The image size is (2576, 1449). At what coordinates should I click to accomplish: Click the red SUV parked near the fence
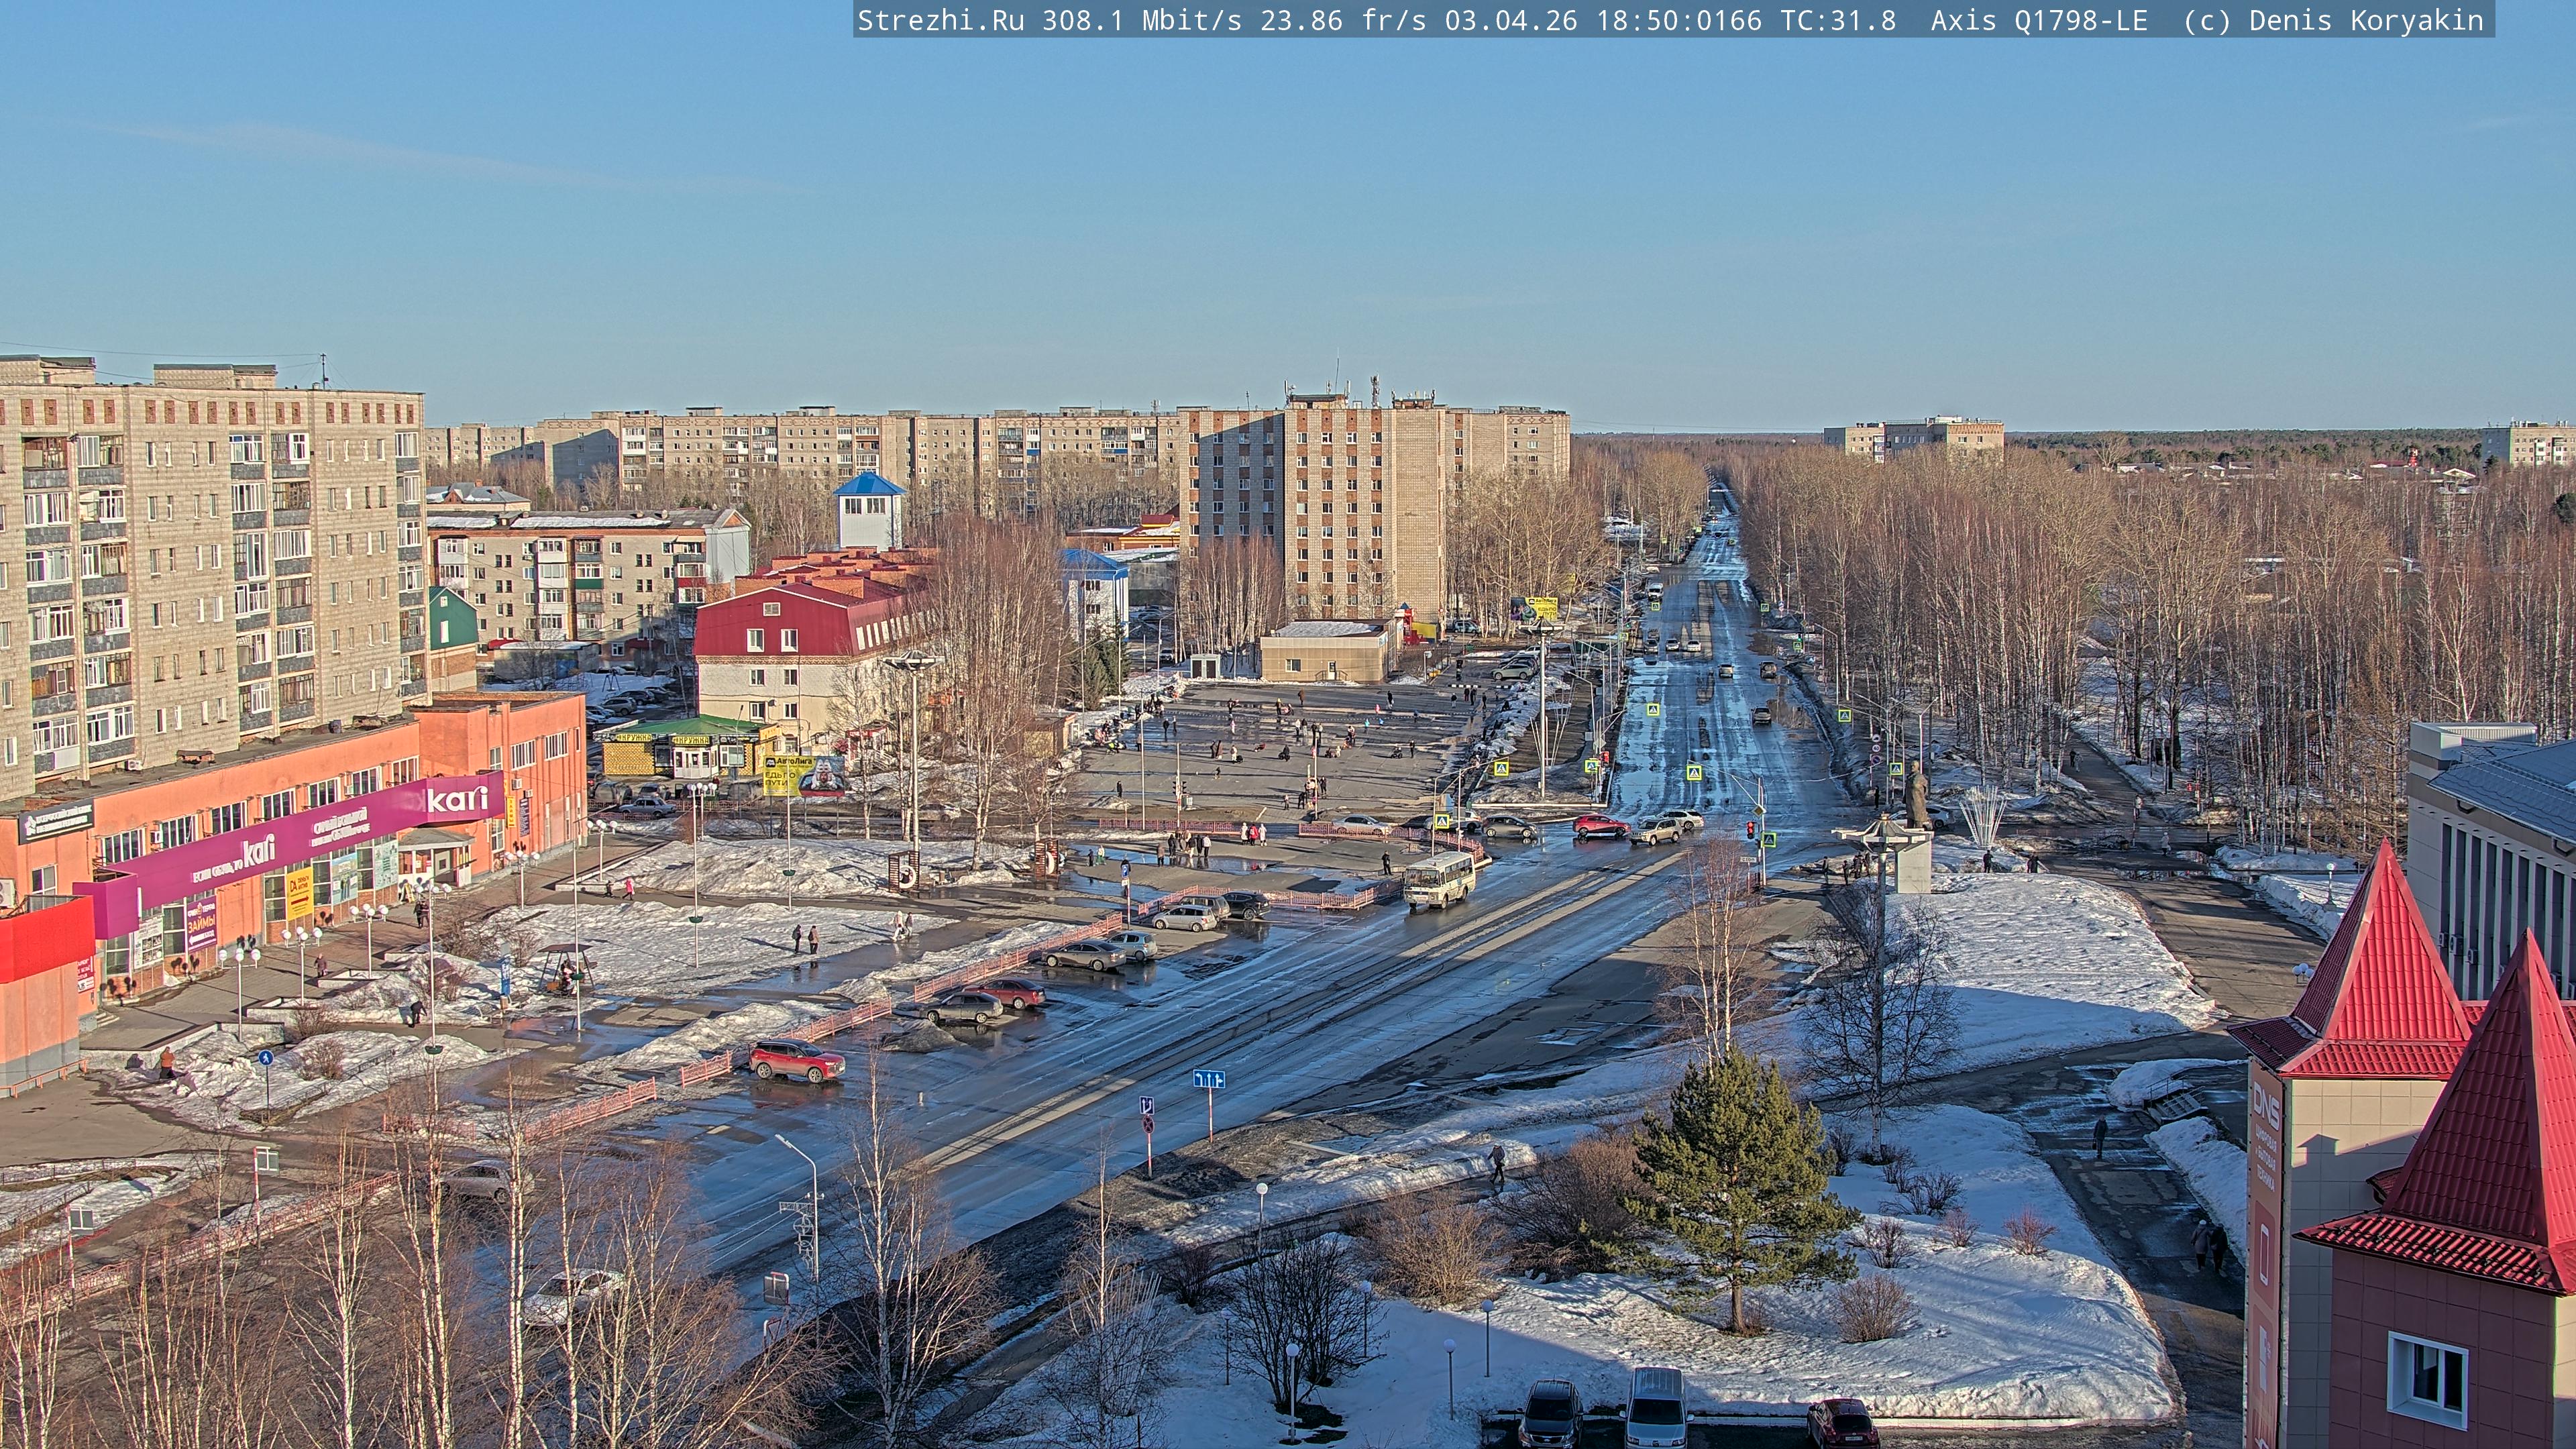click(796, 1060)
